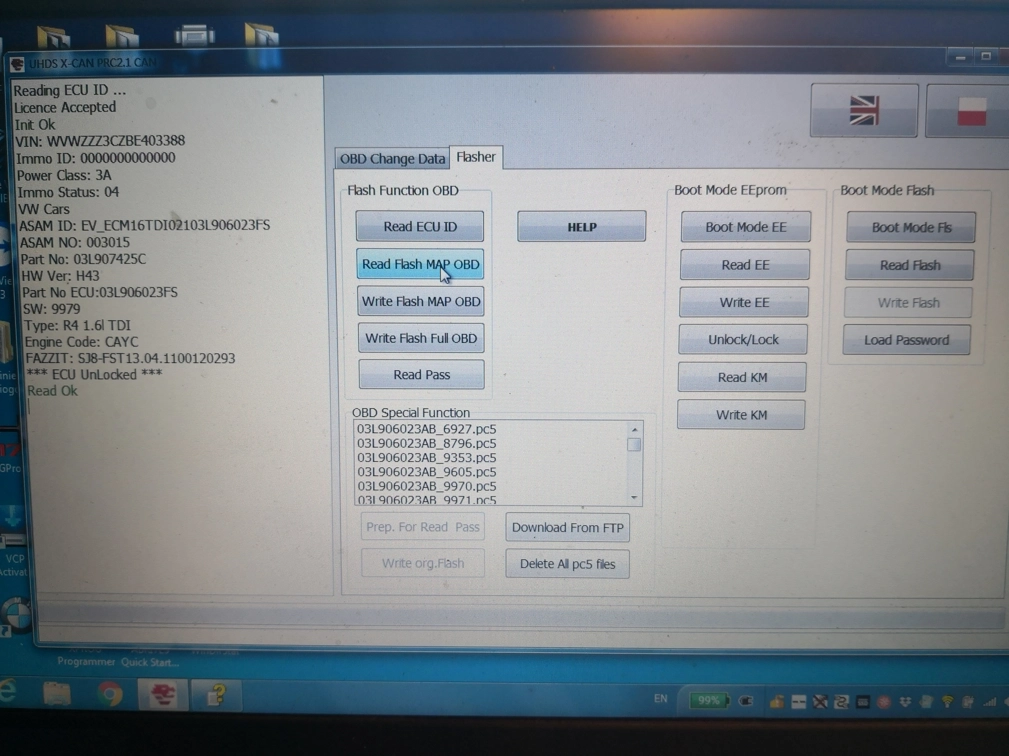Launch Google Chrome from the taskbar
Image resolution: width=1009 pixels, height=756 pixels.
[x=110, y=695]
